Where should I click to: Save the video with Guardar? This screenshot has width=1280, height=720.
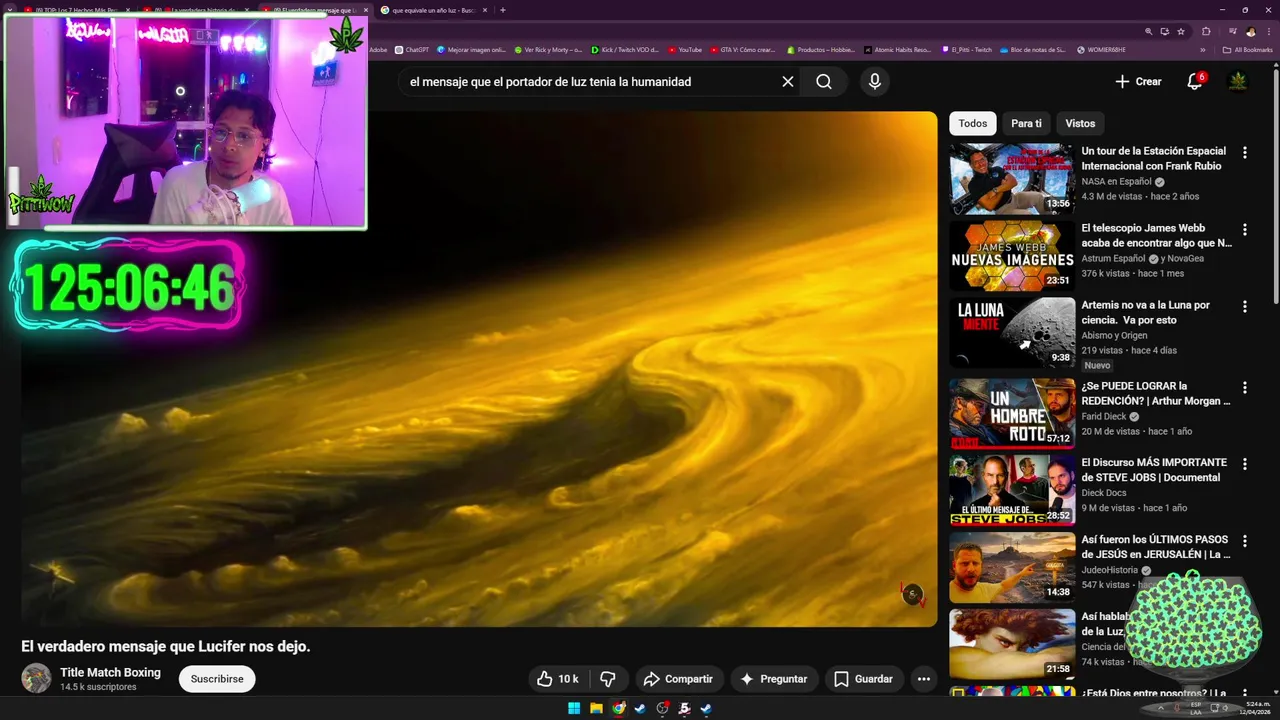pos(864,679)
